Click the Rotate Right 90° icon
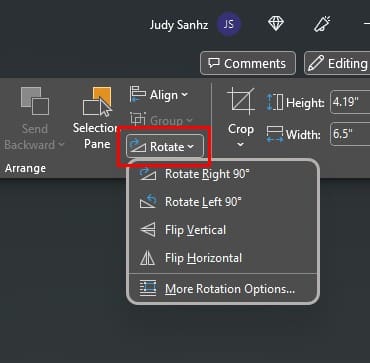Viewport: 370px width, 363px height. [x=148, y=174]
